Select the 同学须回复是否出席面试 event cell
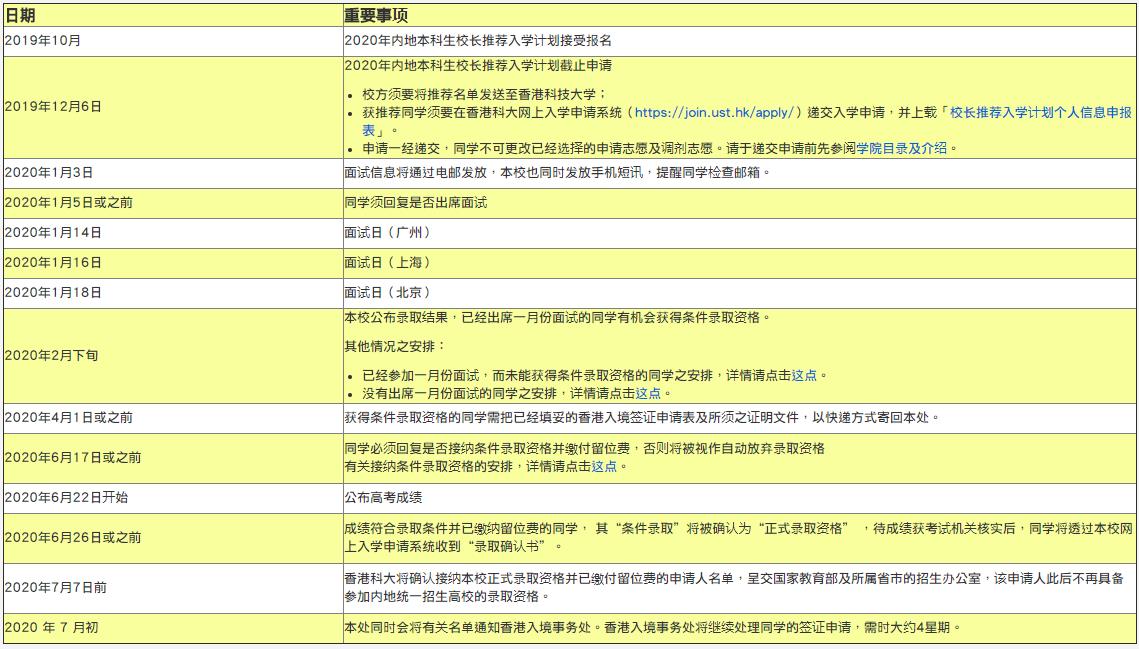This screenshot has height=649, width=1139. coord(420,203)
